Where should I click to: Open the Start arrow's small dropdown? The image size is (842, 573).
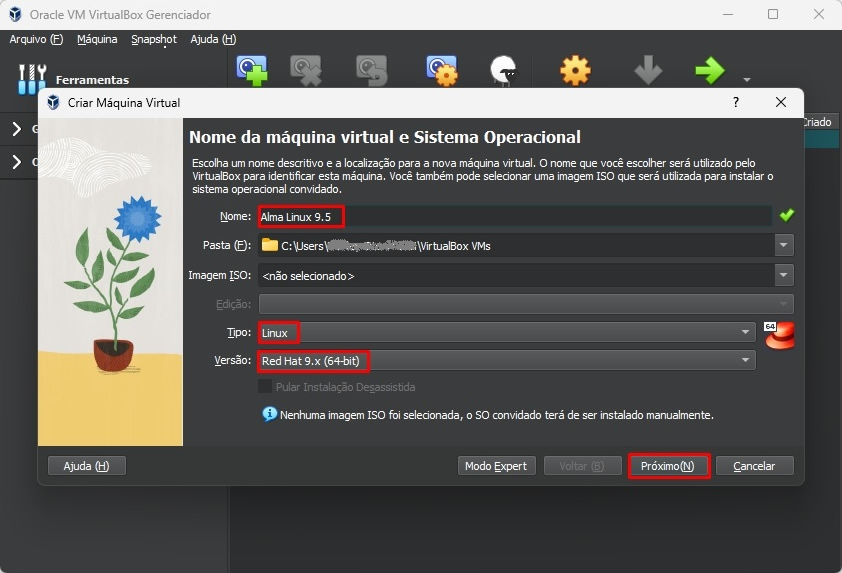point(746,79)
